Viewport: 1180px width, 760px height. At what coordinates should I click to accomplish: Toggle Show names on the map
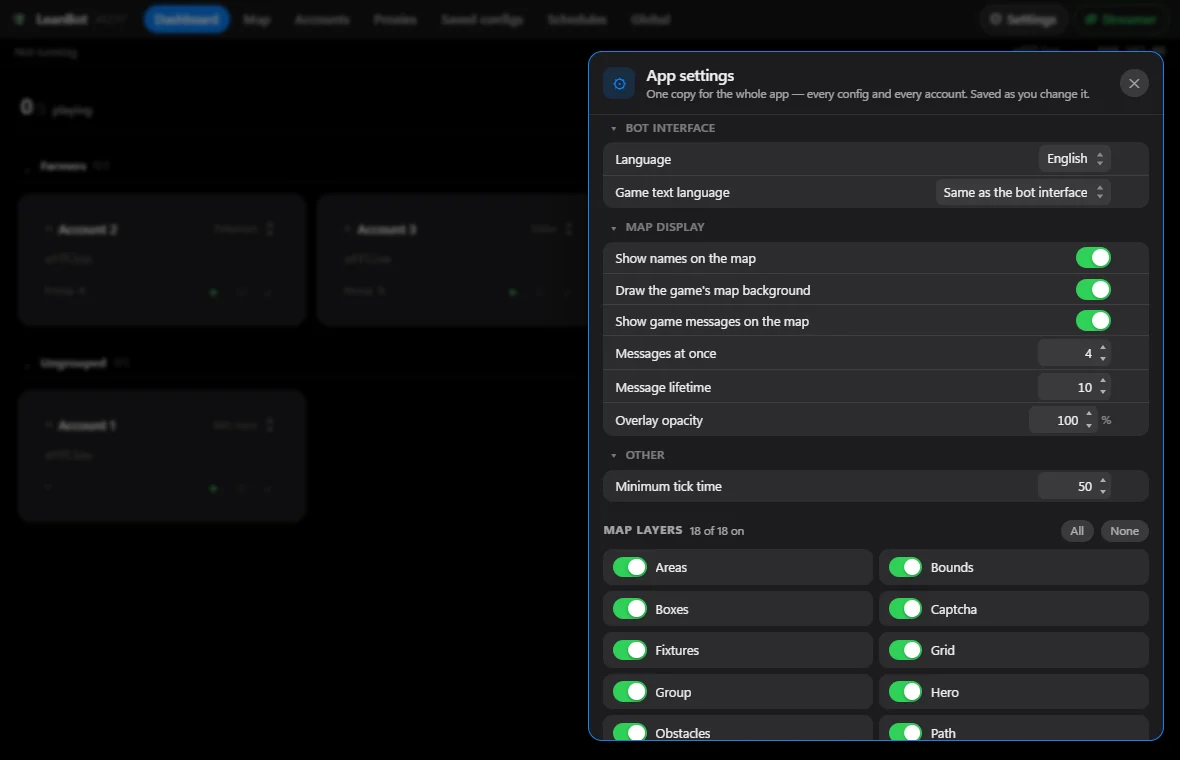(x=1093, y=258)
